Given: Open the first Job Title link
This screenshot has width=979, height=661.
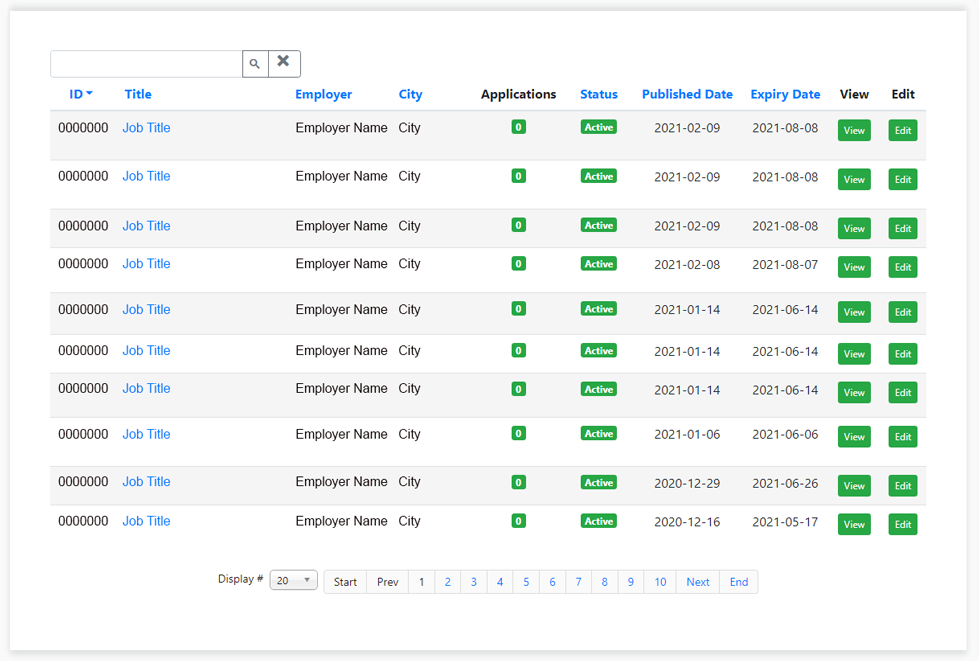Looking at the screenshot, I should tap(146, 127).
